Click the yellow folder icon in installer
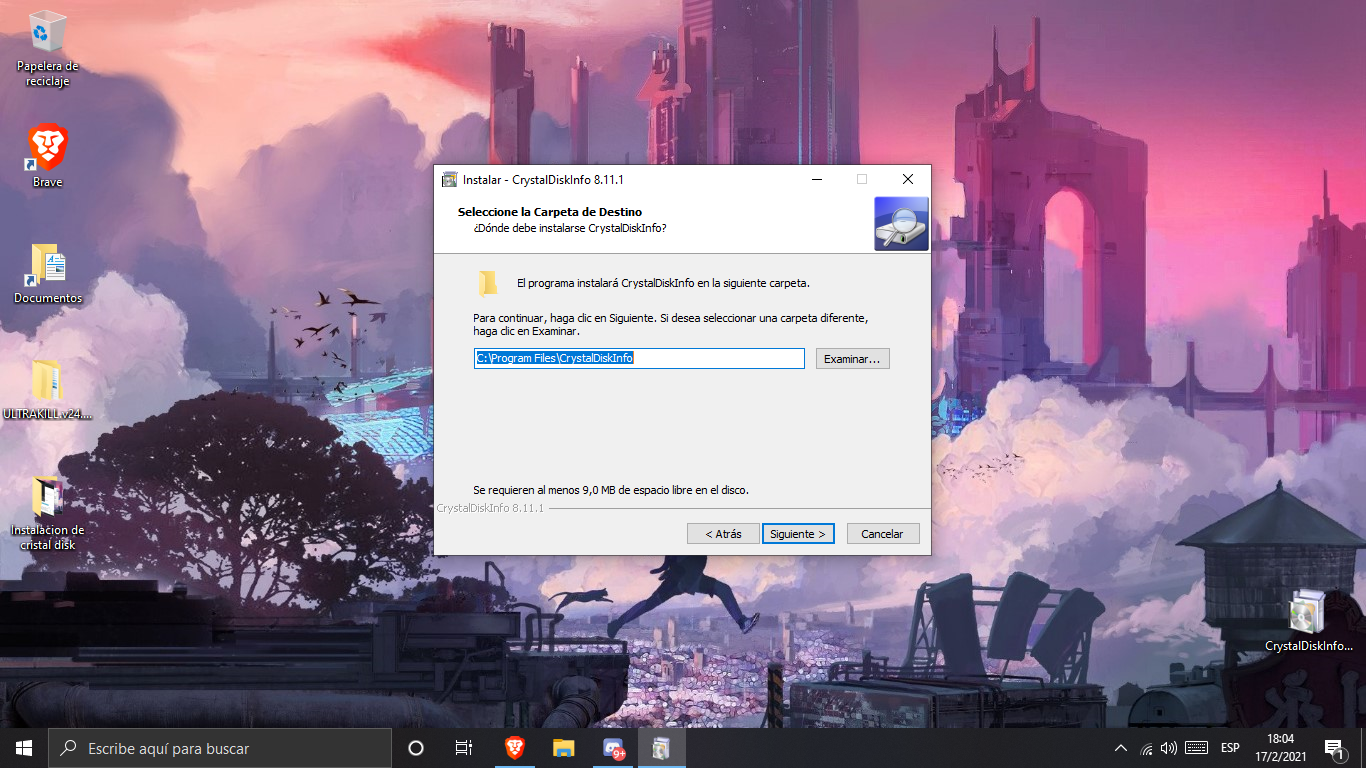The height and width of the screenshot is (768, 1366). click(488, 283)
